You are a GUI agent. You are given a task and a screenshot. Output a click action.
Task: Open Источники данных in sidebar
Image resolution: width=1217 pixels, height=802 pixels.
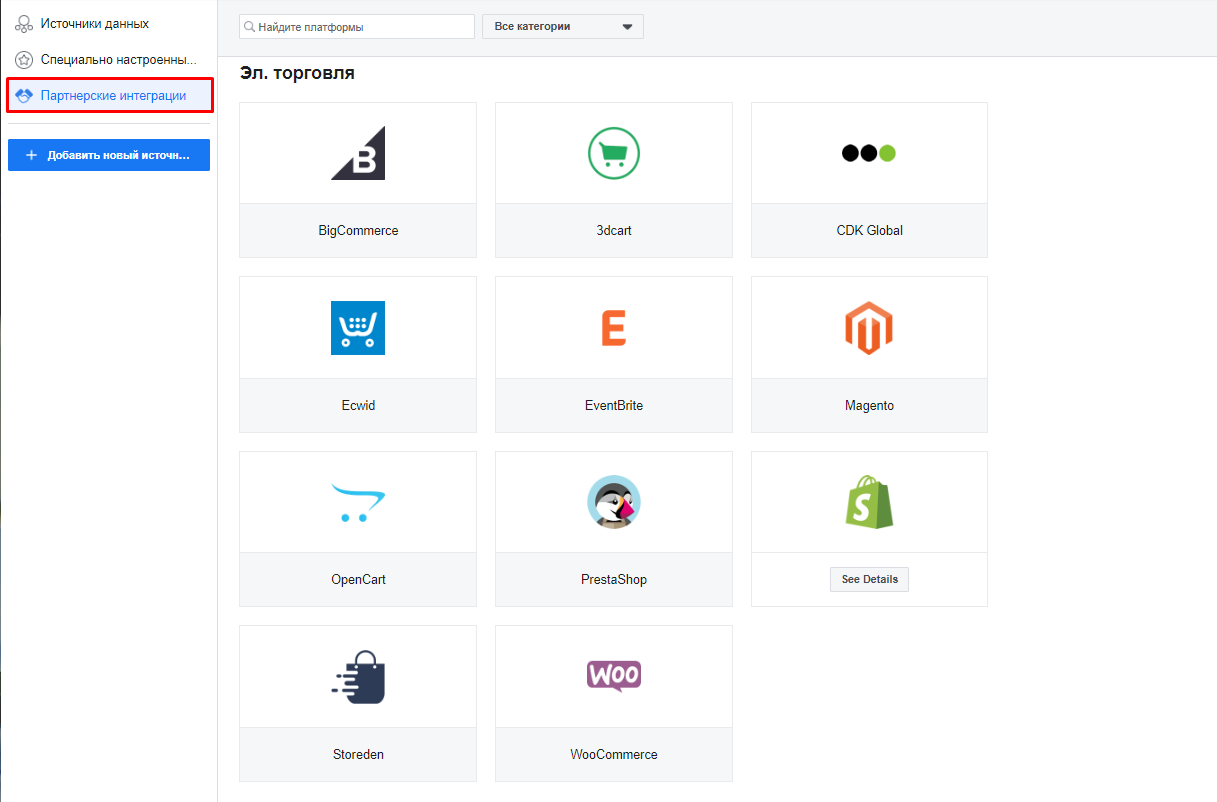94,23
